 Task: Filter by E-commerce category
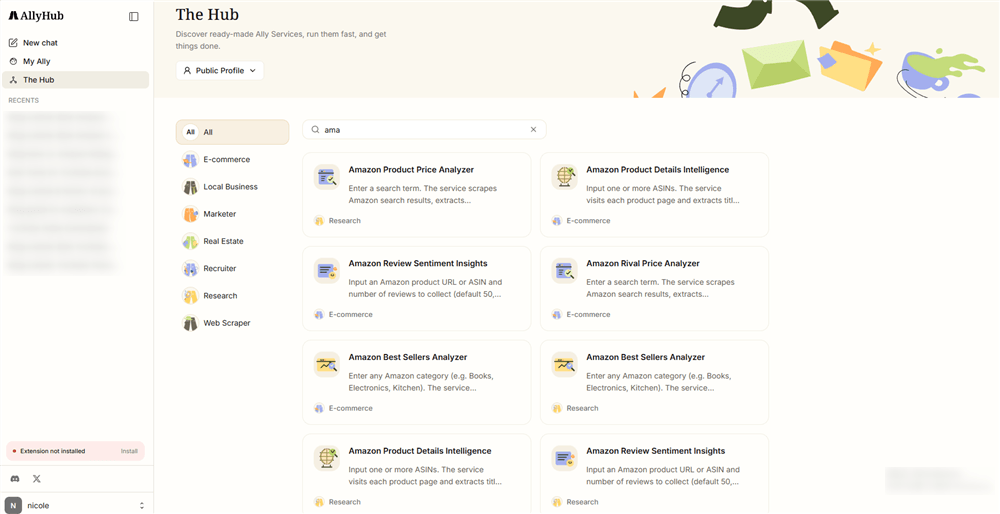232,159
